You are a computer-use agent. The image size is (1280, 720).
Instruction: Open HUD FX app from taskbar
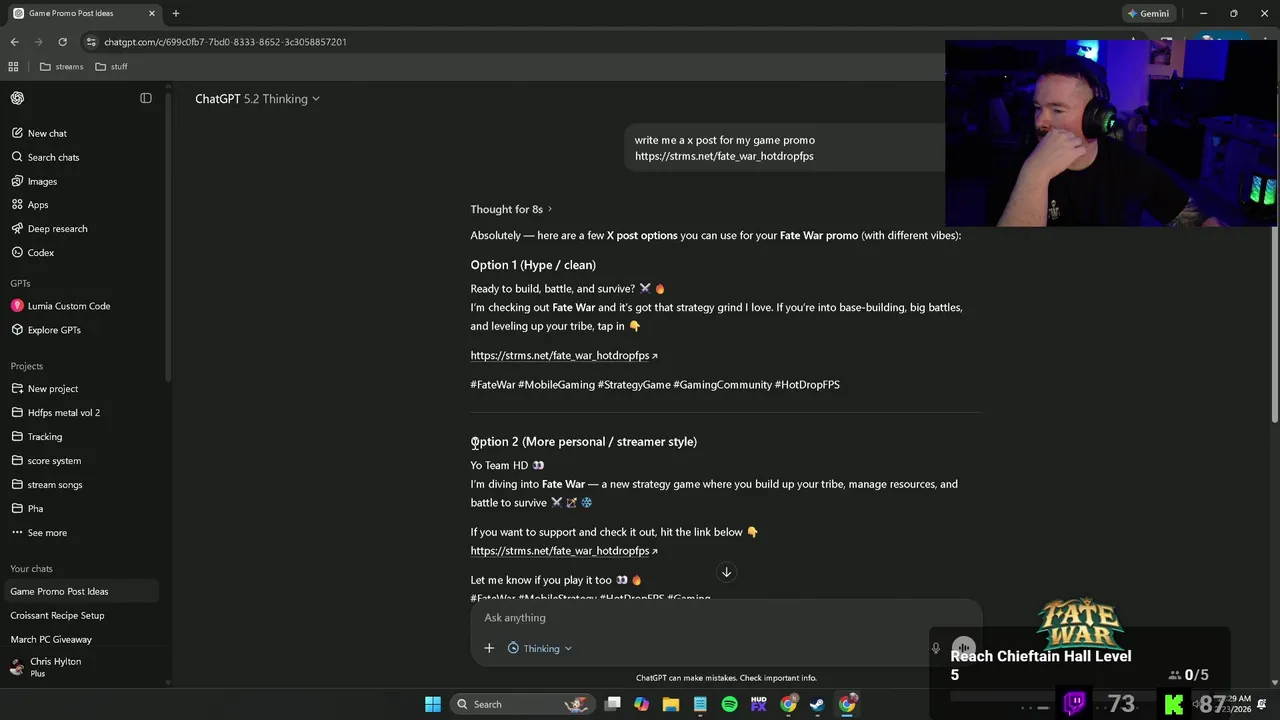759,704
